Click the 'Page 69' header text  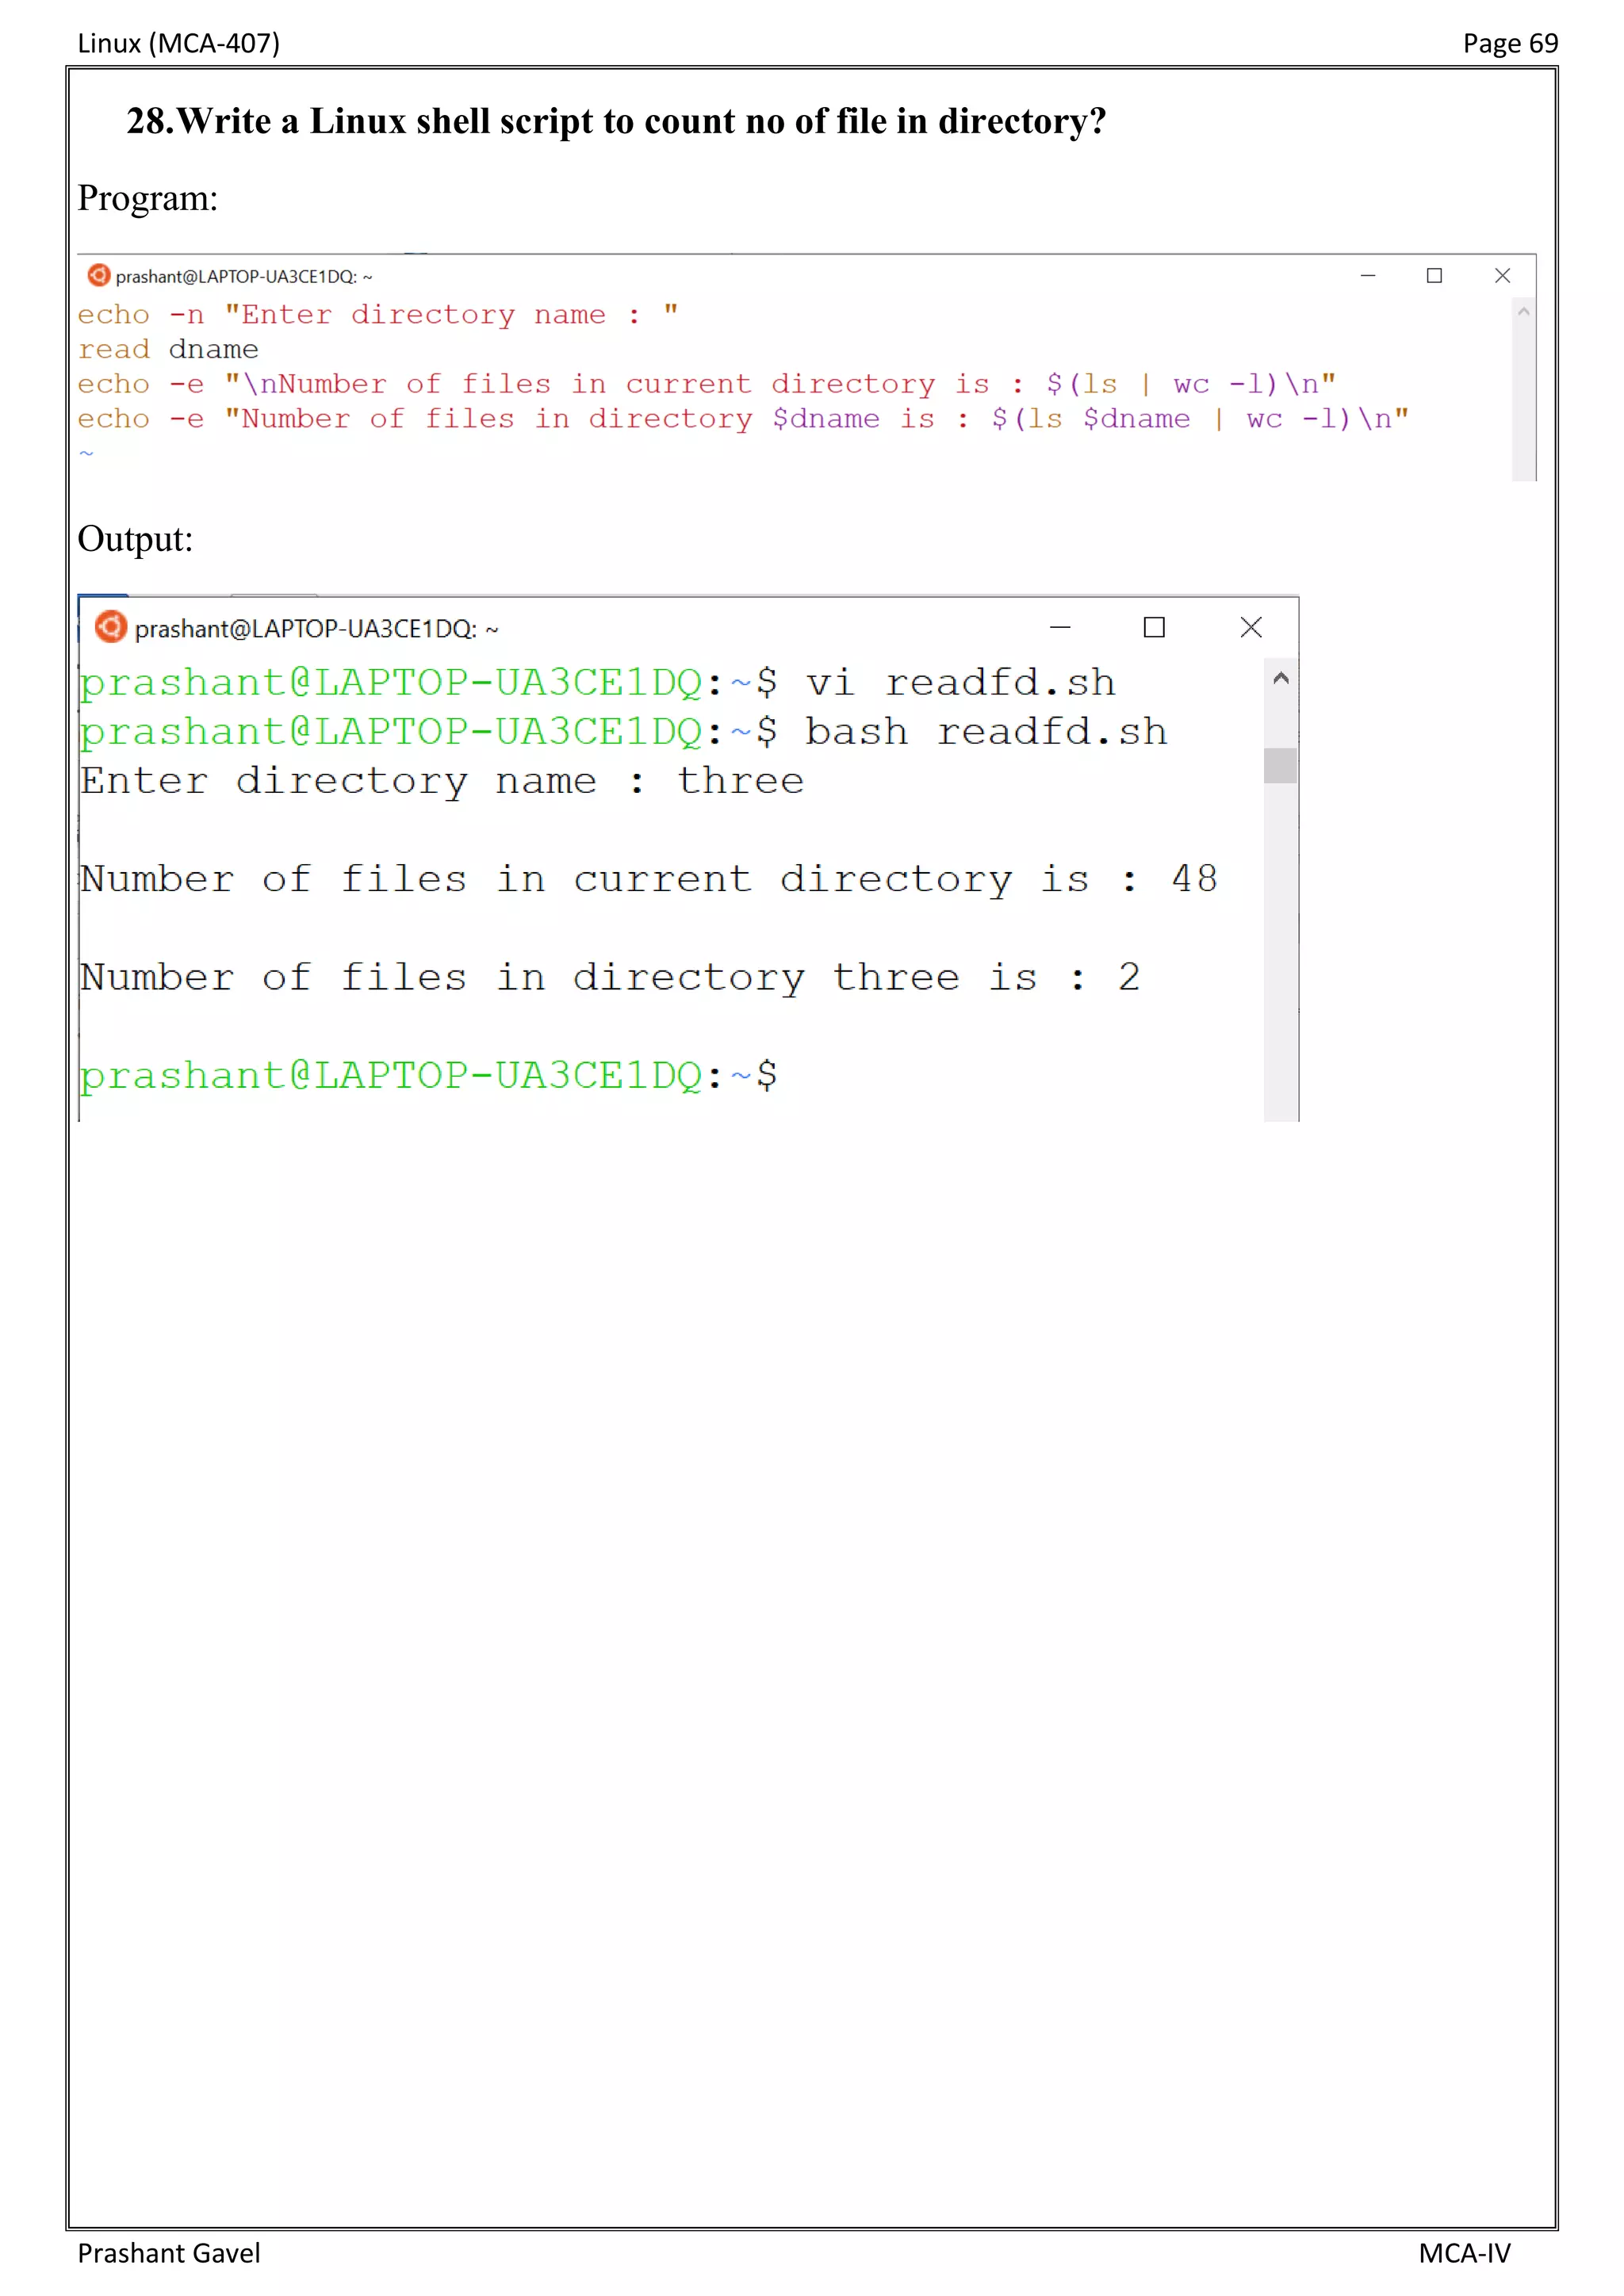point(1510,43)
